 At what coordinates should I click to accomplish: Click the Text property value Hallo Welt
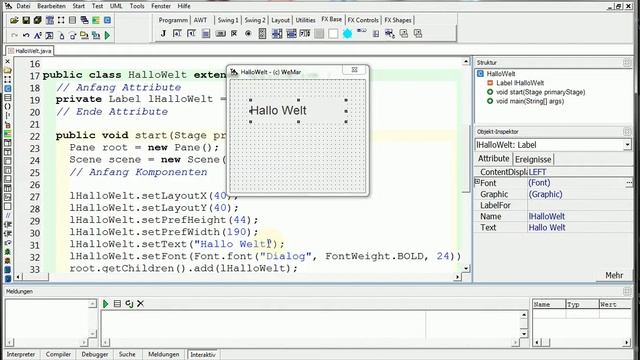click(x=547, y=228)
